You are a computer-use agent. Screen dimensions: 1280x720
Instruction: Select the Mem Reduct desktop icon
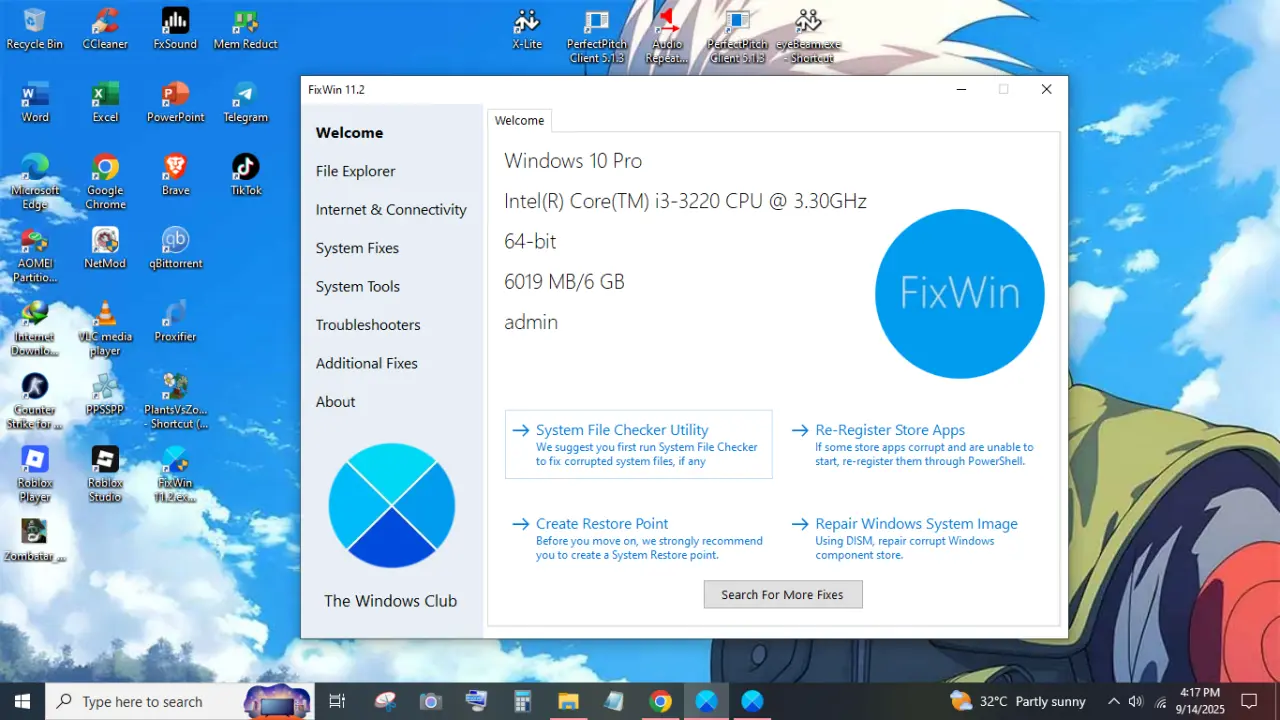[x=245, y=29]
